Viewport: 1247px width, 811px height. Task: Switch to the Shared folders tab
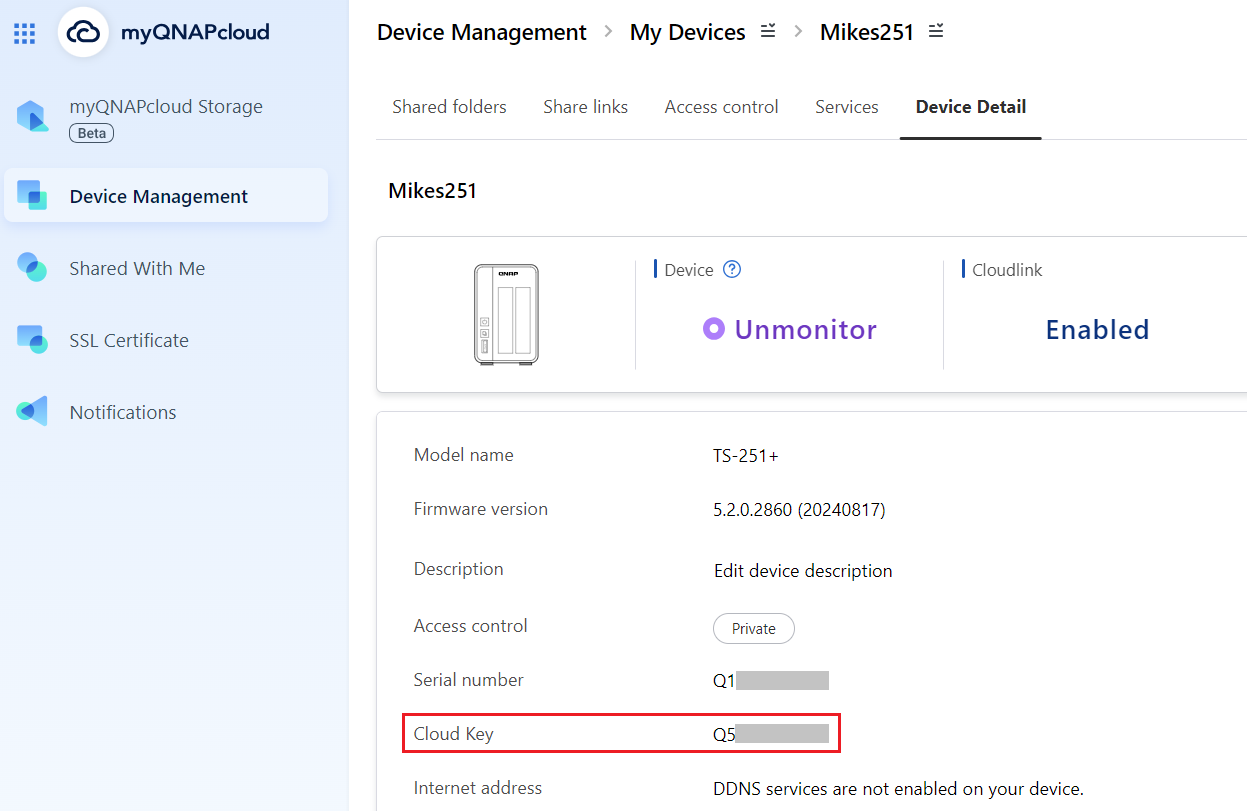pyautogui.click(x=449, y=106)
